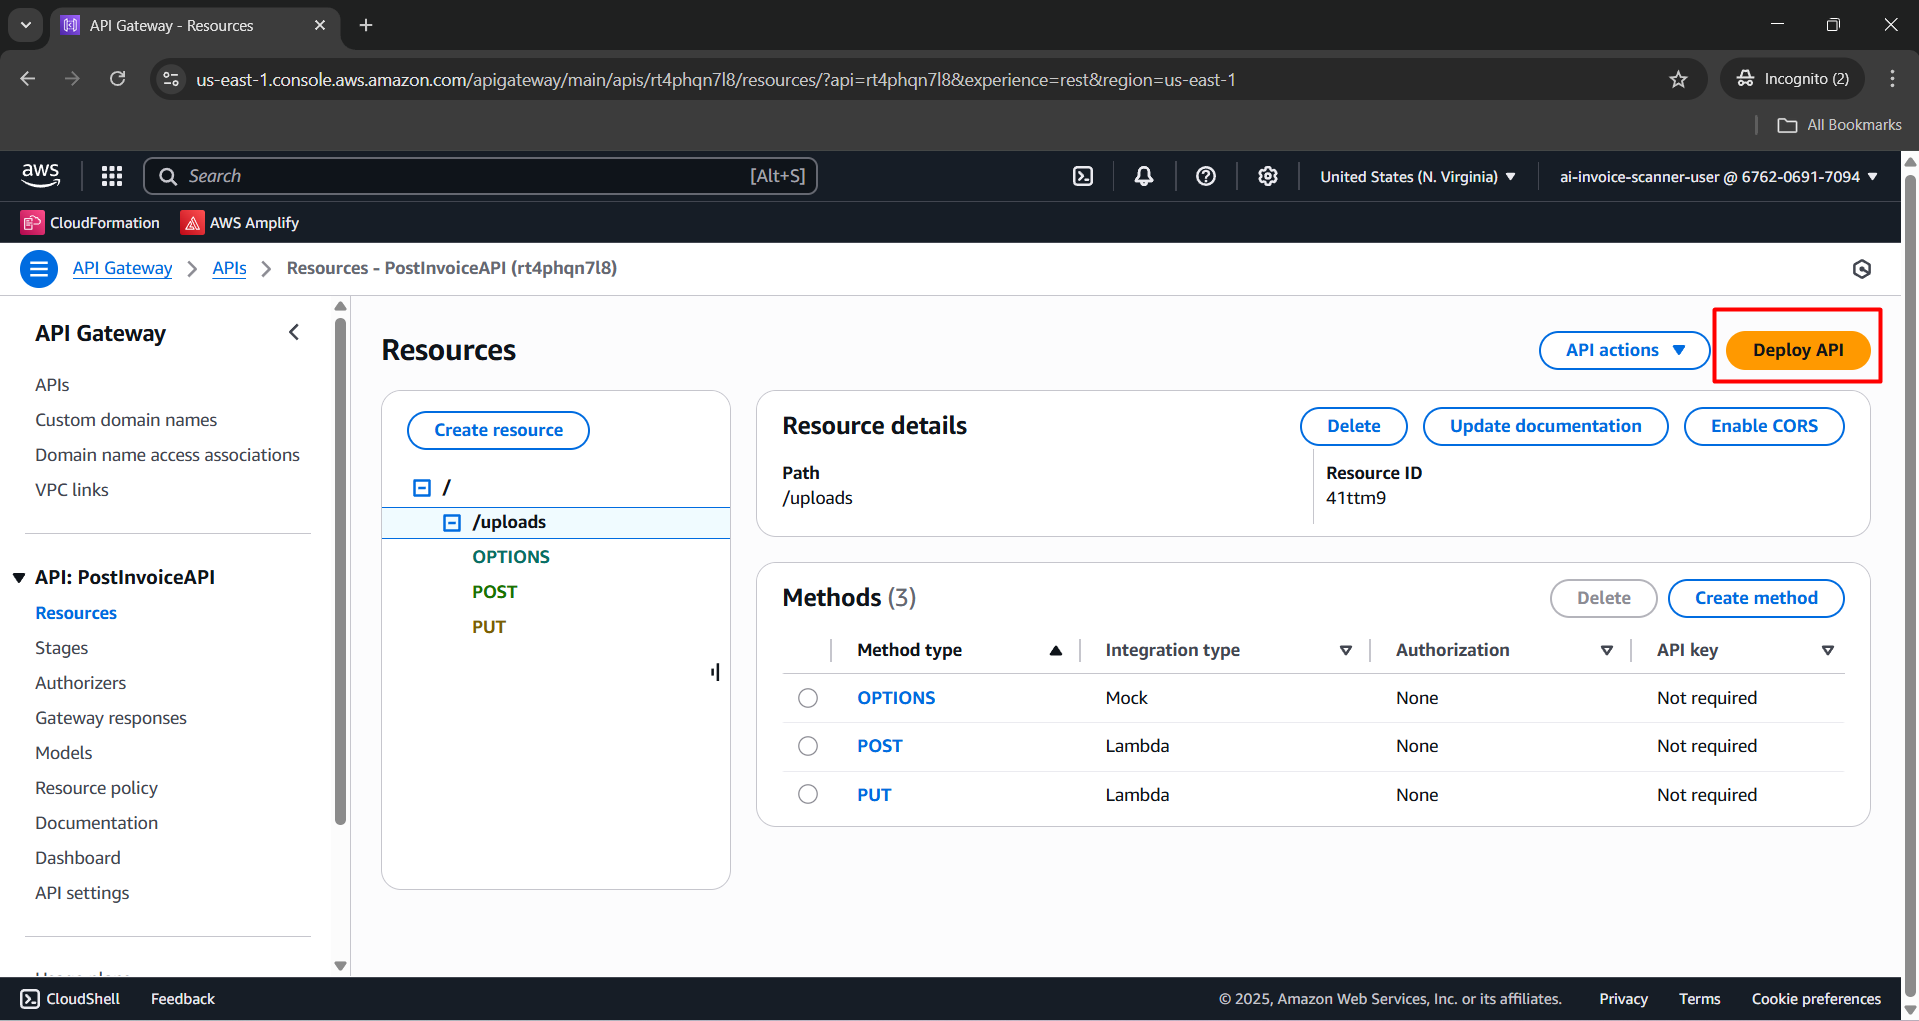This screenshot has height=1021, width=1919.
Task: Click the AWS home logo
Action: (40, 175)
